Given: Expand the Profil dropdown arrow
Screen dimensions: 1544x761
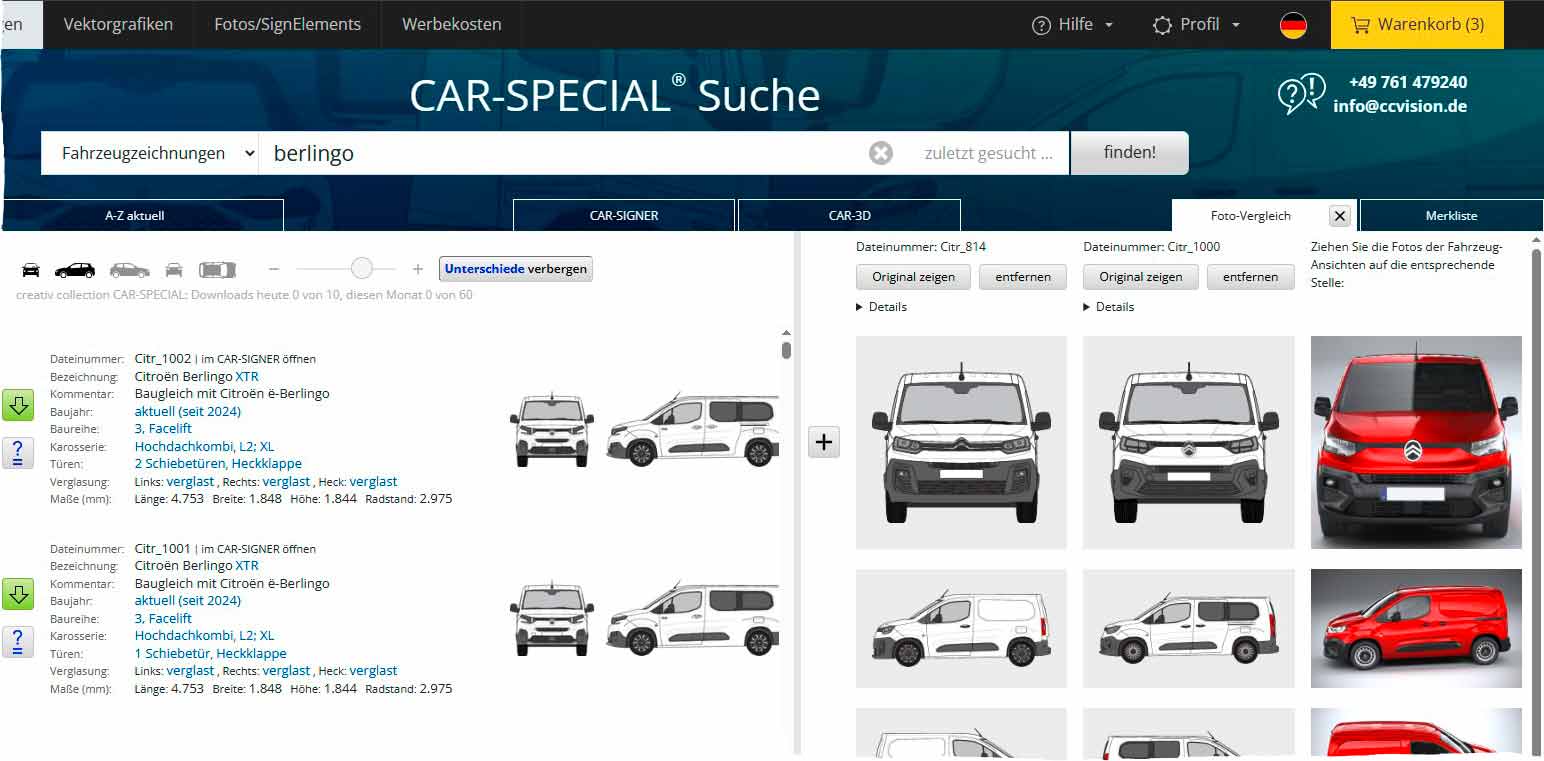Looking at the screenshot, I should (x=1236, y=25).
